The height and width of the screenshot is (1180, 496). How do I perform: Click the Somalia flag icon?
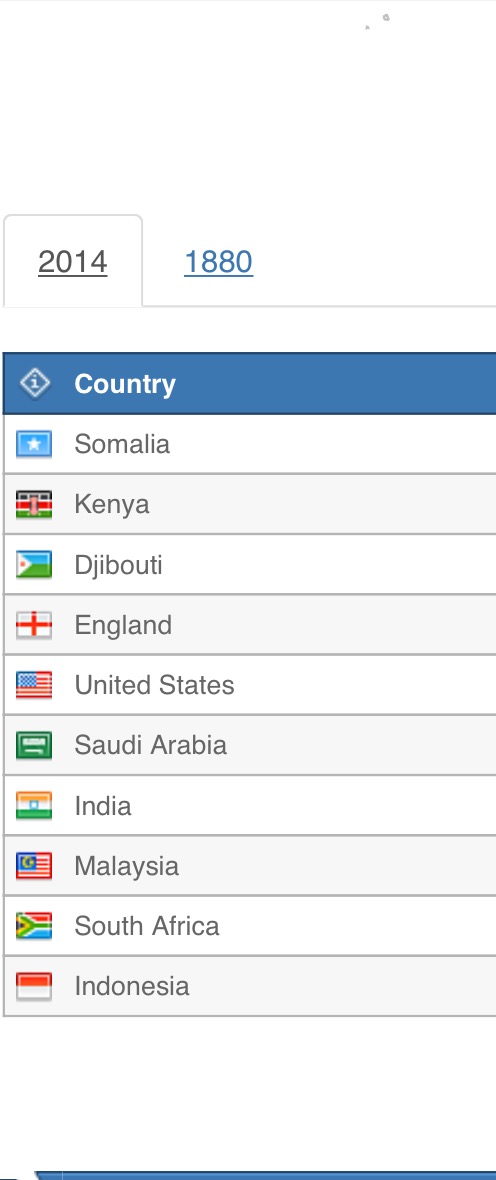pyautogui.click(x=34, y=444)
